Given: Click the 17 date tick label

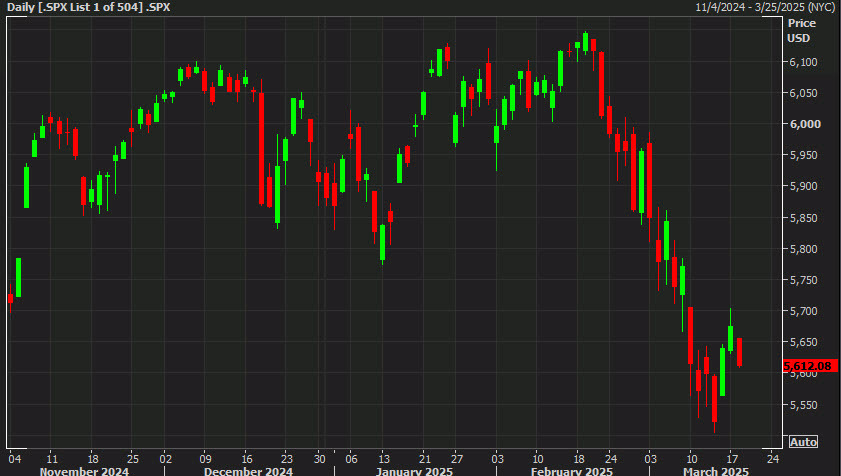Looking at the screenshot, I should tap(732, 459).
